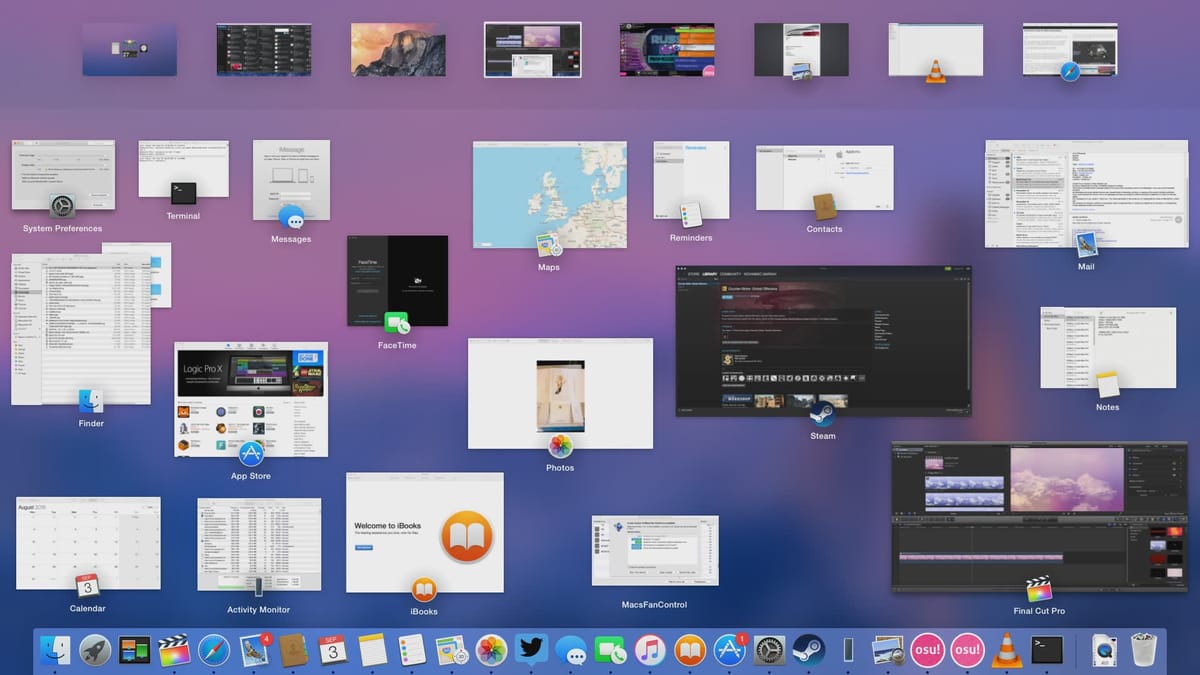Open Messages speech bubble in the Dock
The height and width of the screenshot is (675, 1200).
click(x=571, y=650)
